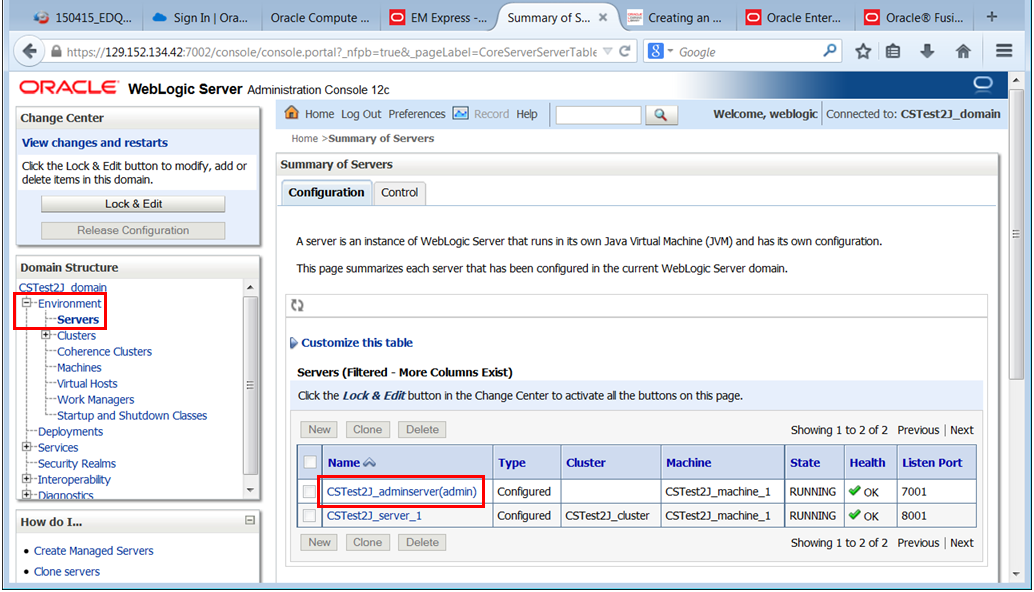Open Preferences in console toolbar
The width and height of the screenshot is (1034, 592).
pos(417,114)
